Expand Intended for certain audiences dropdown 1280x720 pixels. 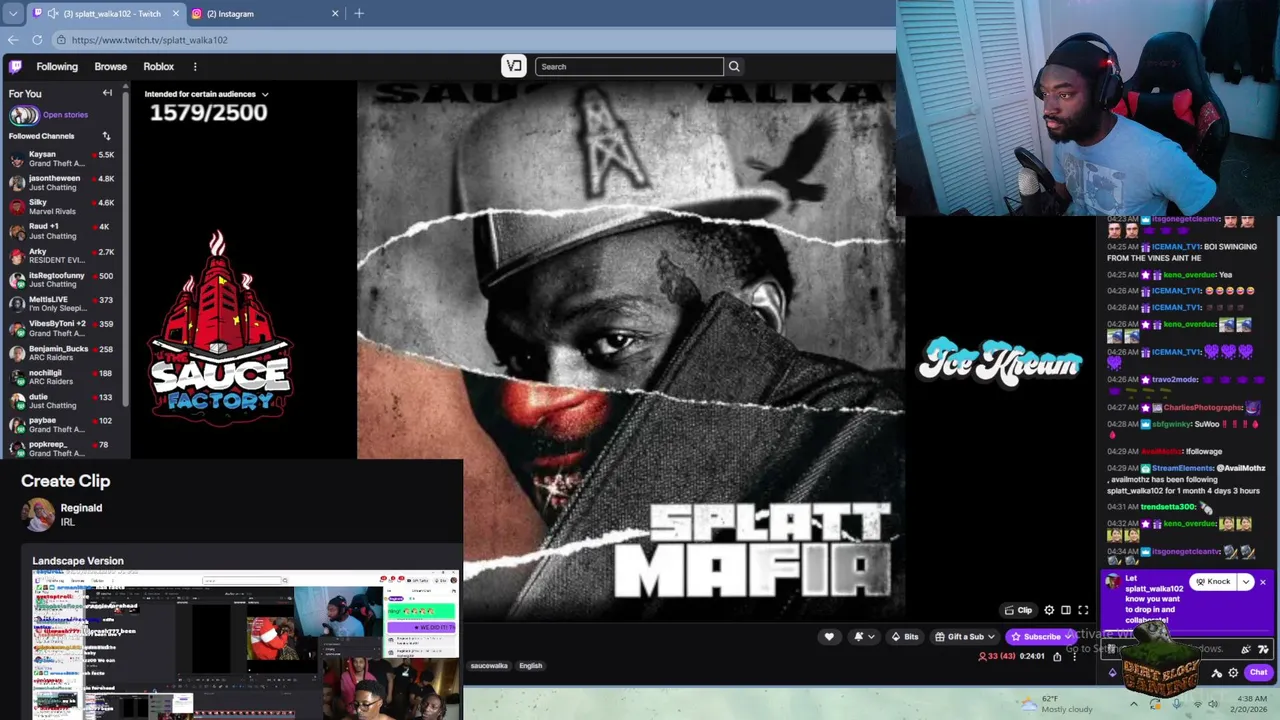pos(207,94)
